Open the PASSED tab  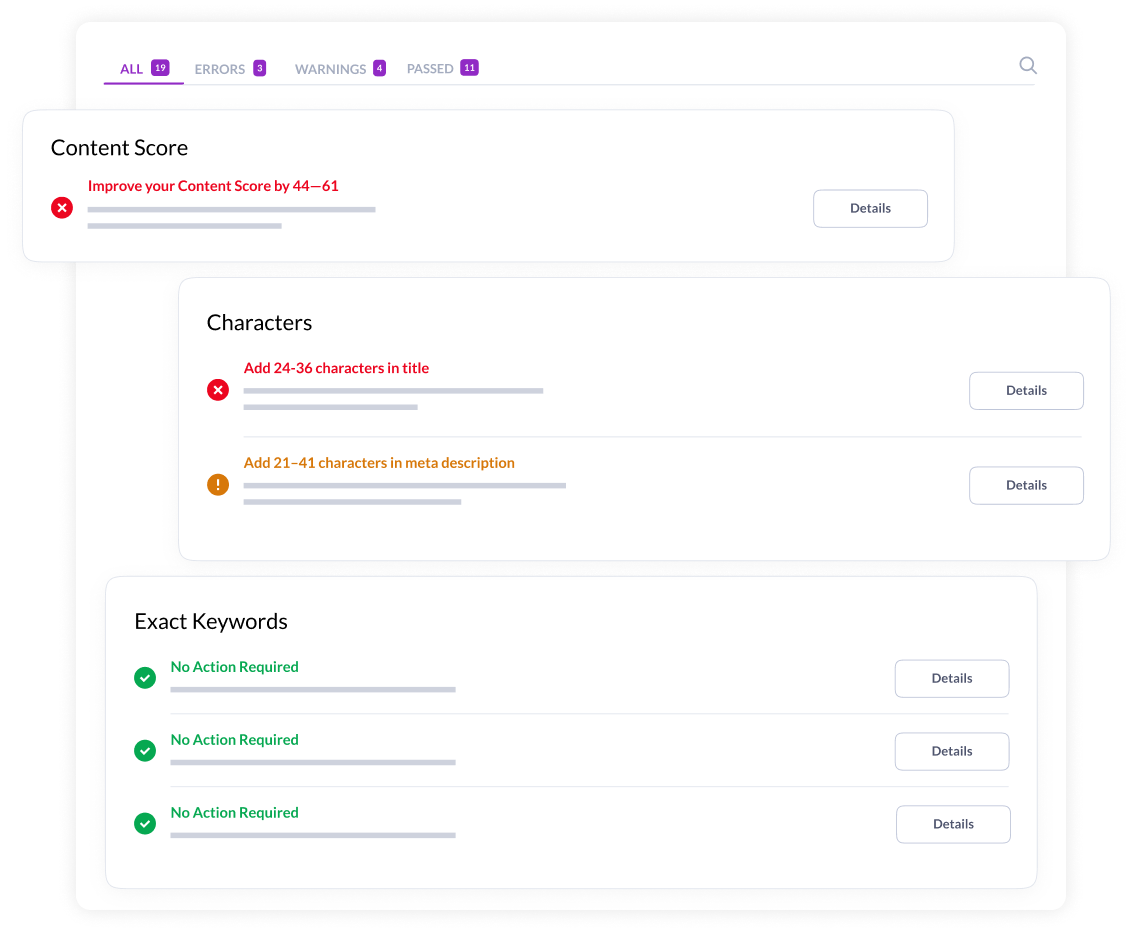pos(430,68)
